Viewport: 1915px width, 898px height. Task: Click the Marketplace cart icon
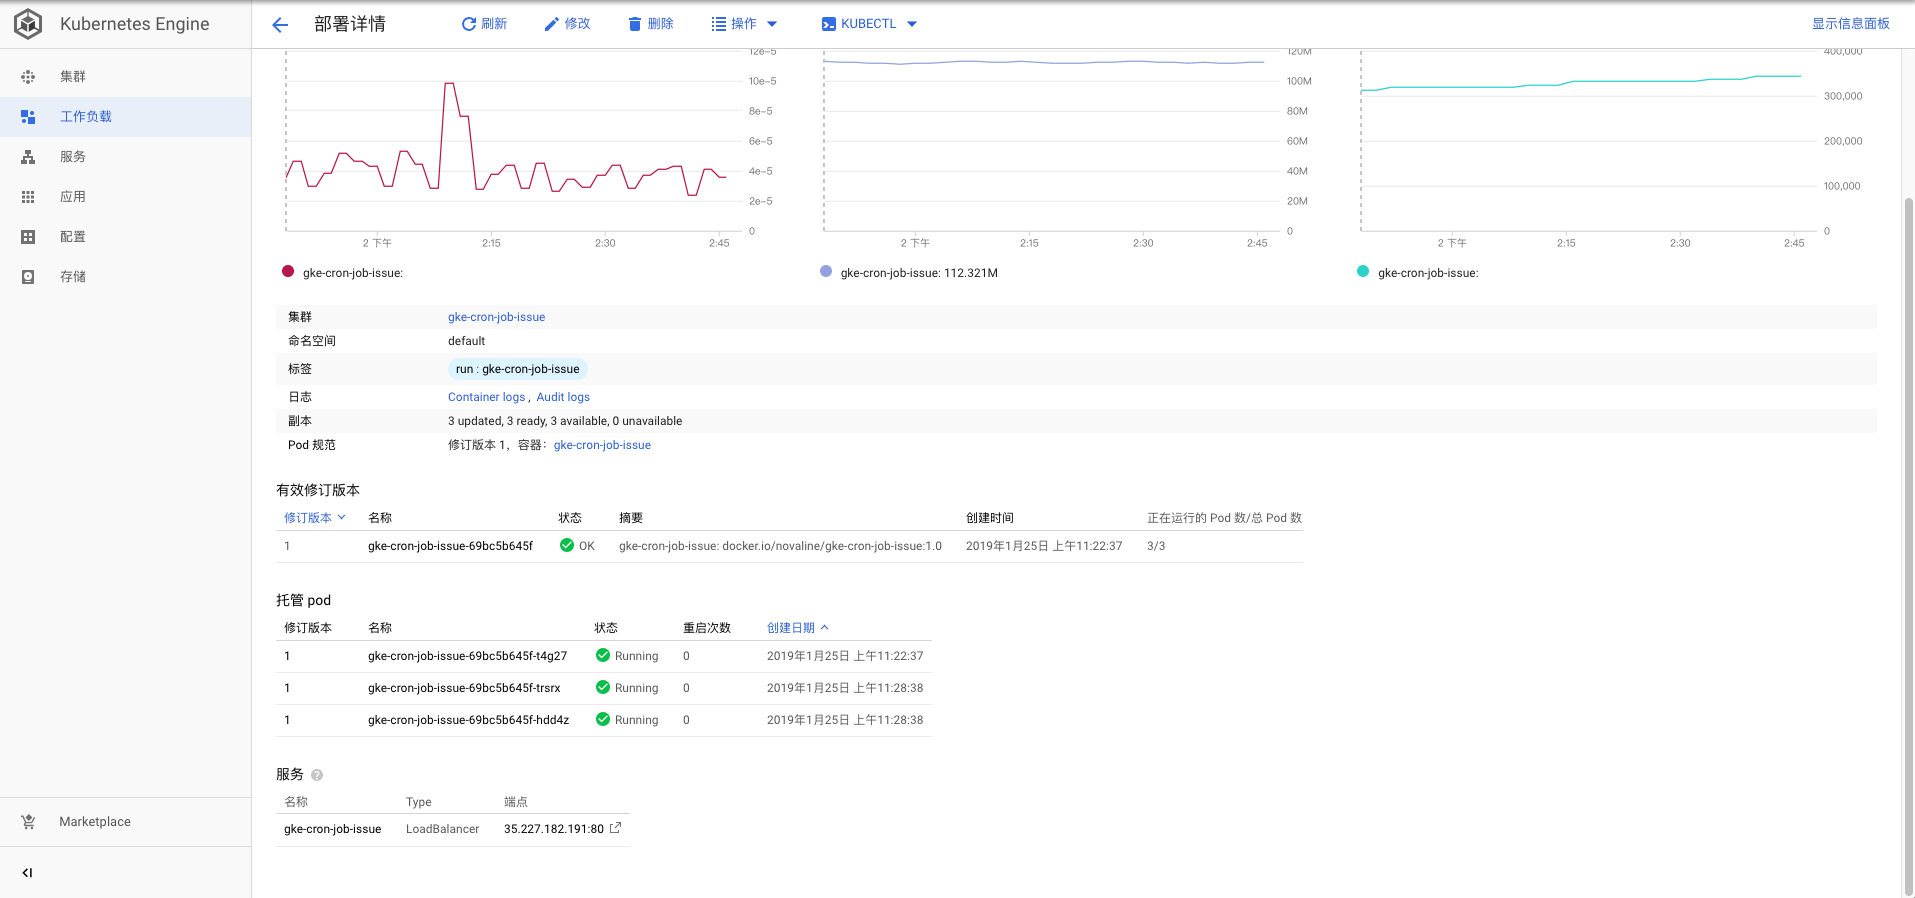pyautogui.click(x=28, y=822)
